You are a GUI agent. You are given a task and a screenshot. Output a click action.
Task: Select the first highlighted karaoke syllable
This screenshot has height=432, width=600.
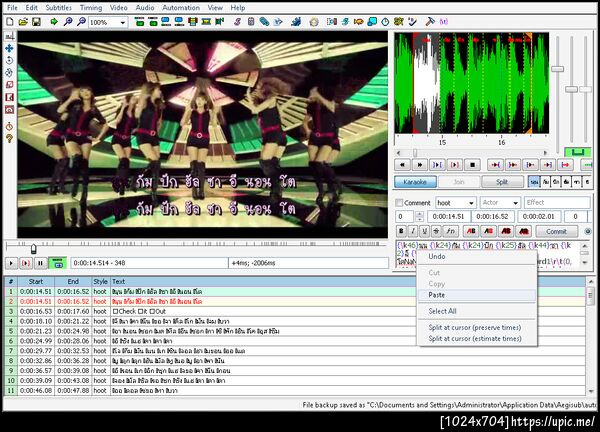pyautogui.click(x=534, y=182)
